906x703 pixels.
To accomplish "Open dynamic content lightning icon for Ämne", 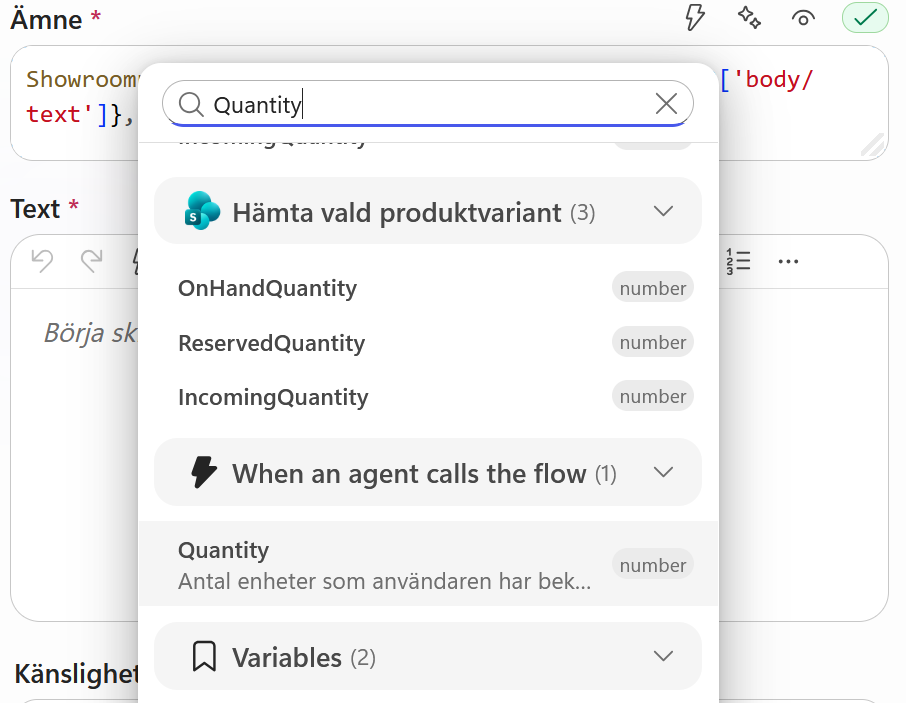I will click(695, 18).
